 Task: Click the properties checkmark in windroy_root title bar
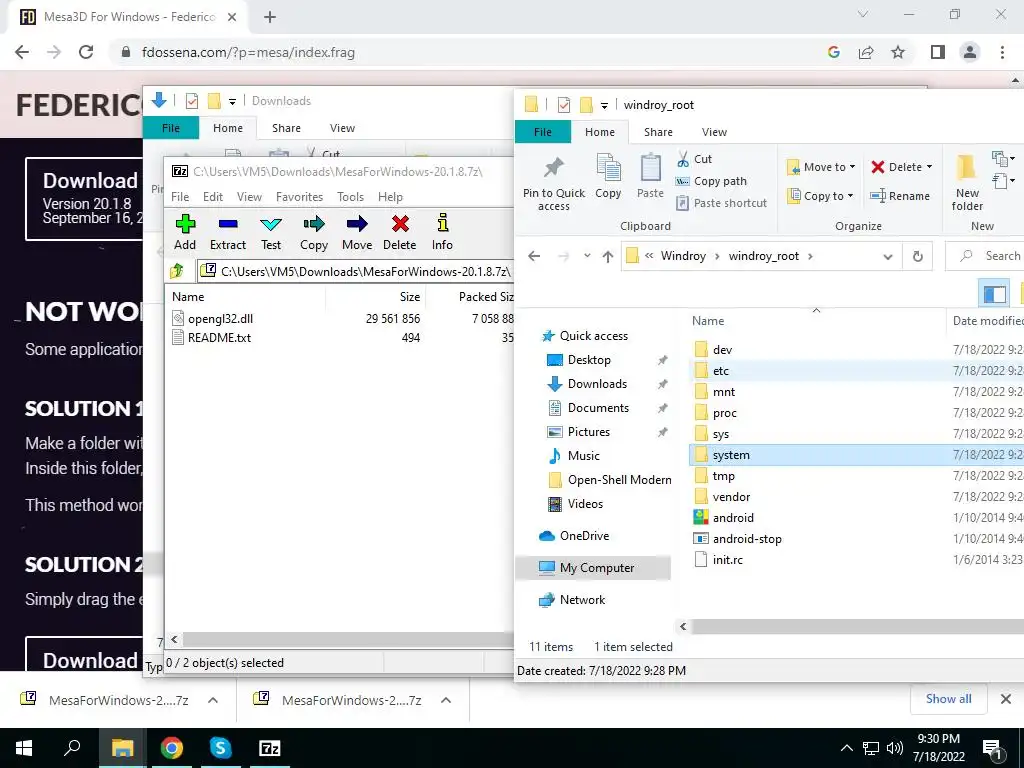coord(564,104)
